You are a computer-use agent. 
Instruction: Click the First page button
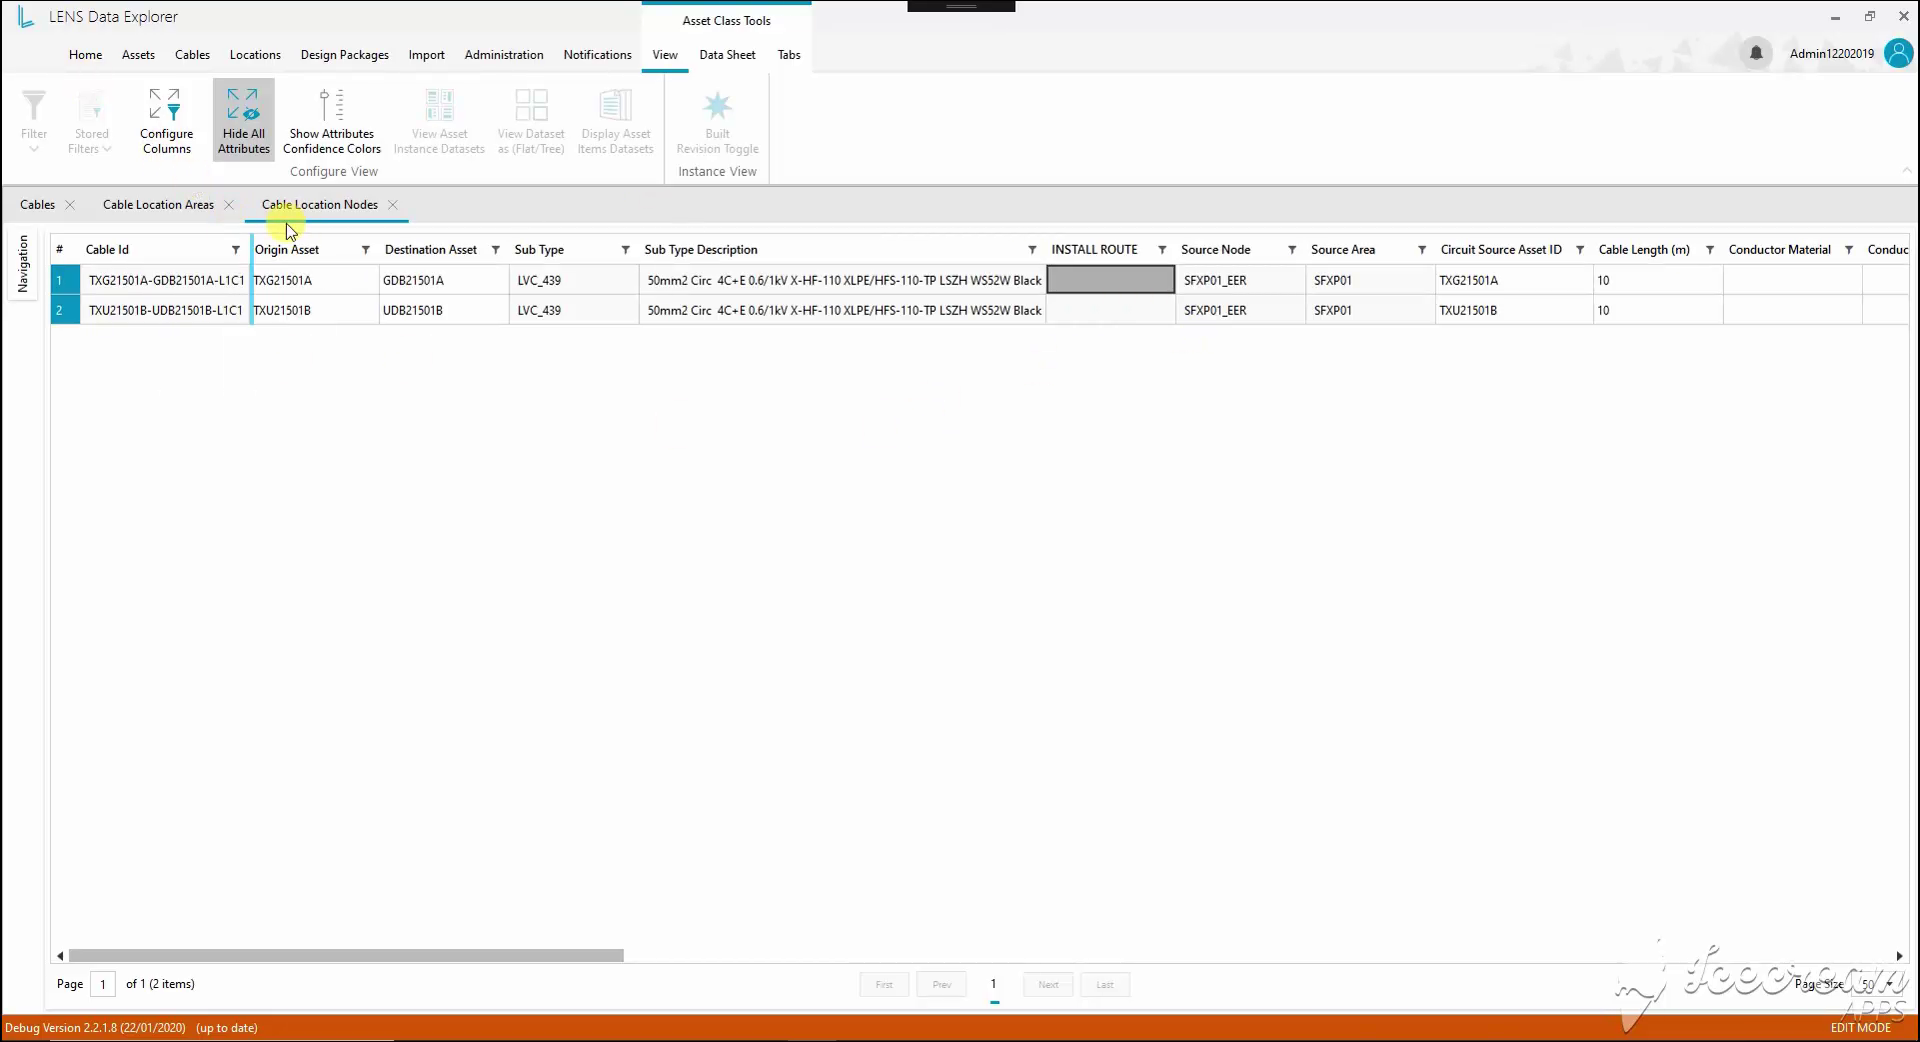(884, 985)
